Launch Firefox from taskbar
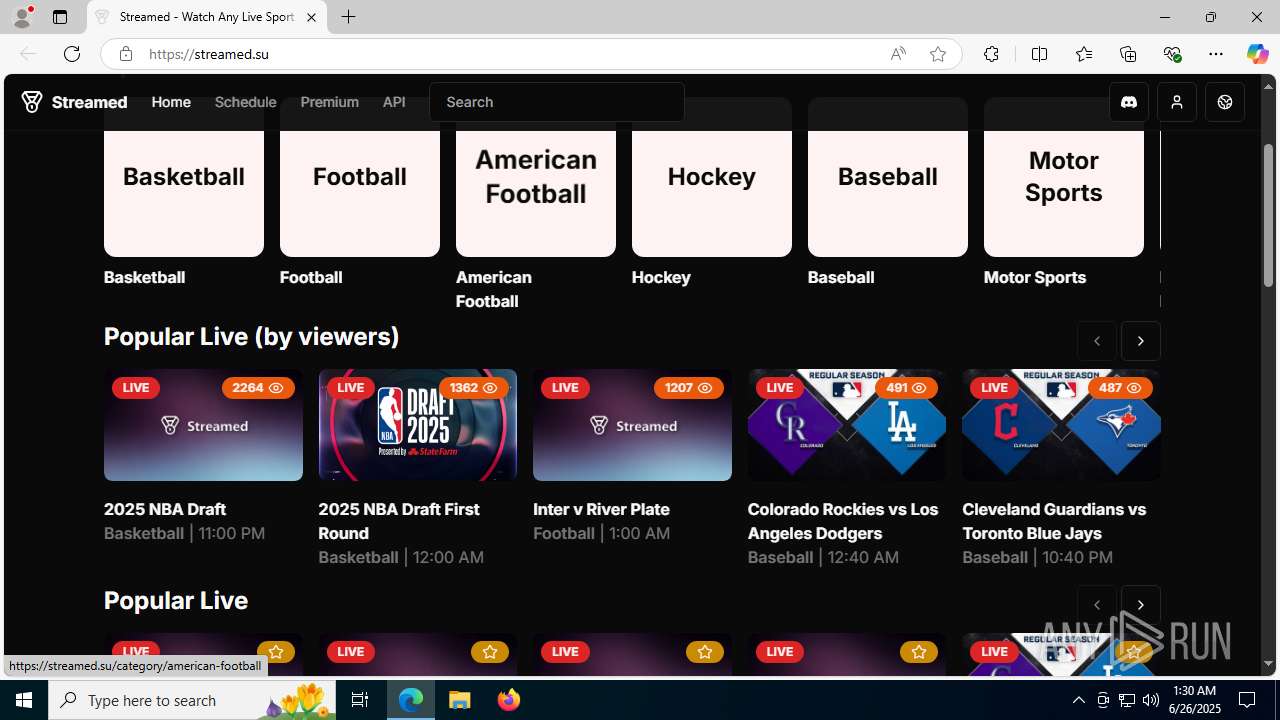Image resolution: width=1280 pixels, height=720 pixels. point(509,700)
